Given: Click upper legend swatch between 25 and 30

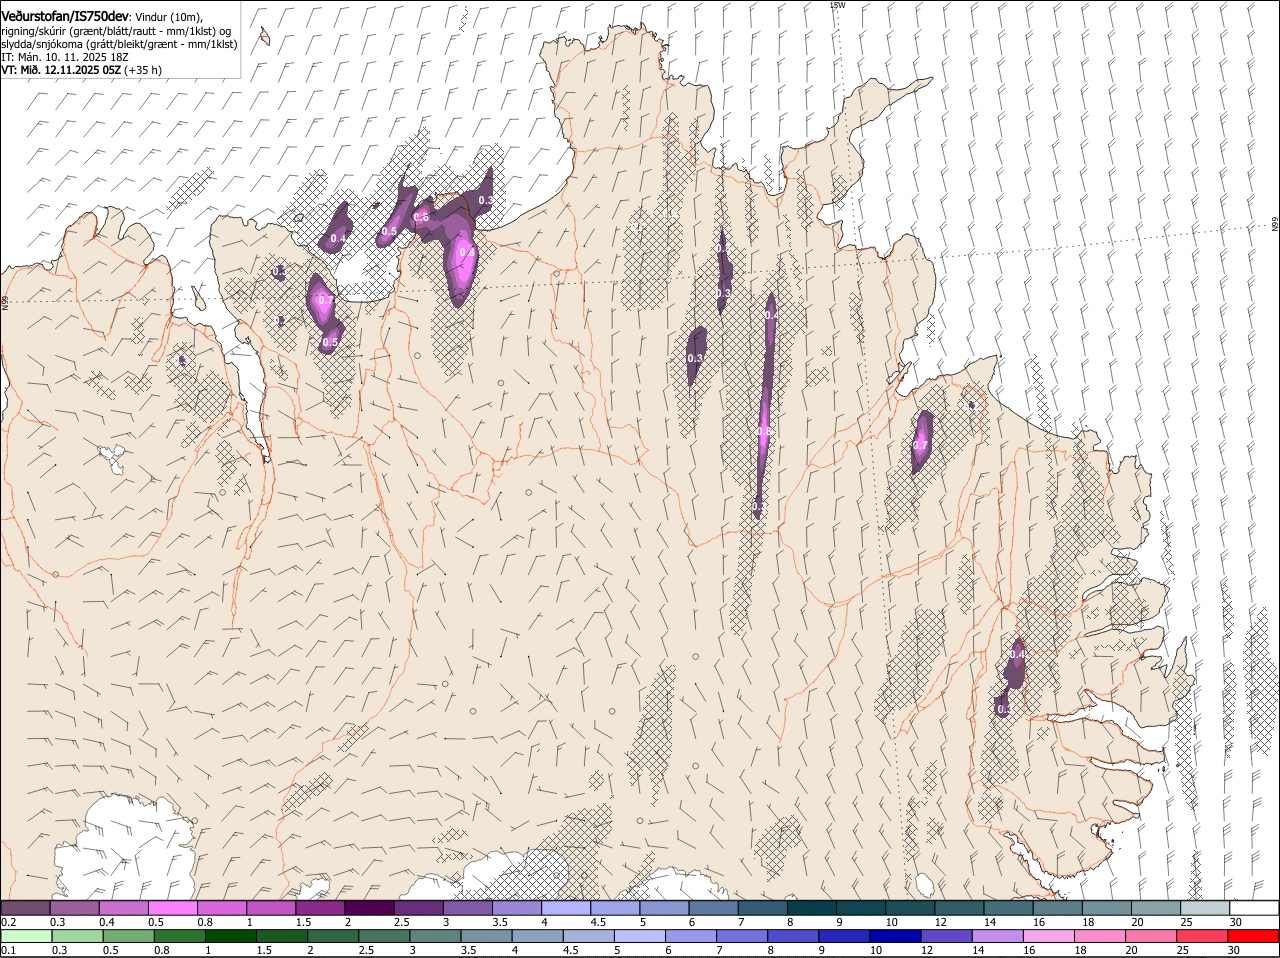Looking at the screenshot, I should click(1205, 907).
